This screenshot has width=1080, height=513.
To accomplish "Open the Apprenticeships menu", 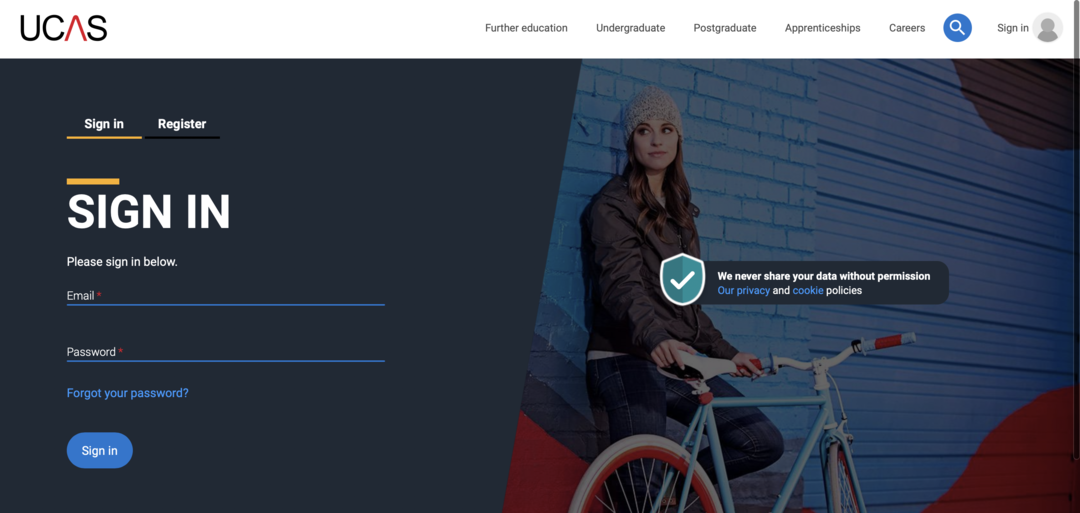I will pos(822,28).
